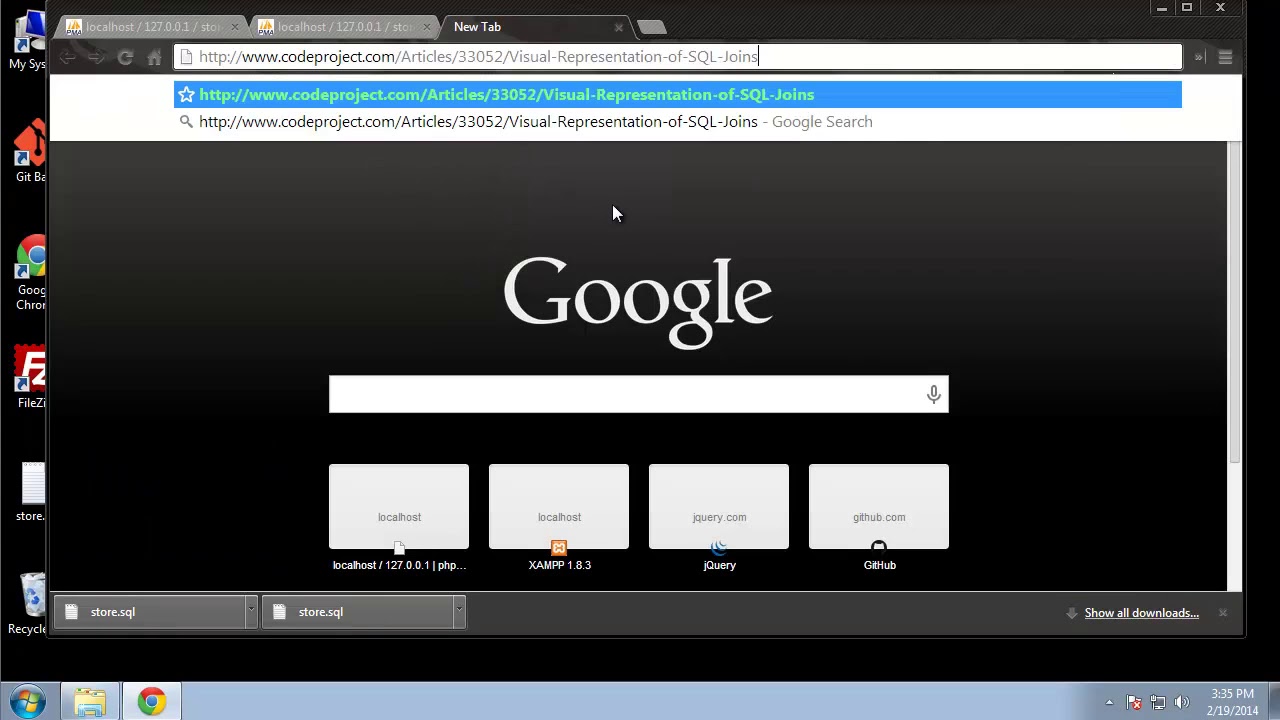Open a new tab with the new-tab button

pyautogui.click(x=651, y=27)
